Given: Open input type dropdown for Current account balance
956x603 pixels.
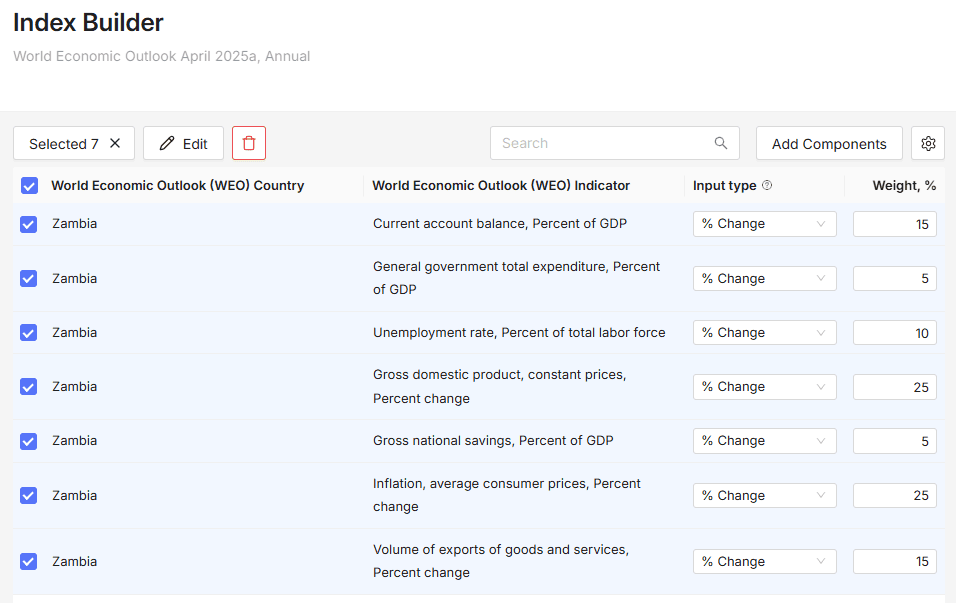Looking at the screenshot, I should 765,224.
